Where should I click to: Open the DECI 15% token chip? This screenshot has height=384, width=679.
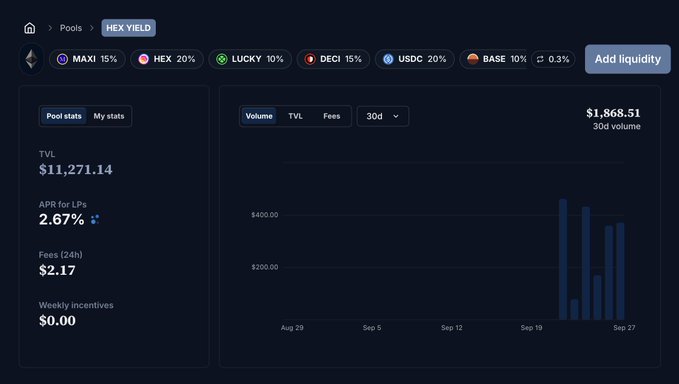coord(333,59)
